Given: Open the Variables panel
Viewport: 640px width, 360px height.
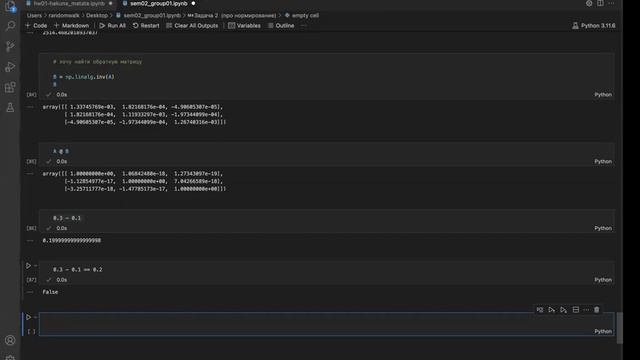Looking at the screenshot, I should click(x=244, y=26).
